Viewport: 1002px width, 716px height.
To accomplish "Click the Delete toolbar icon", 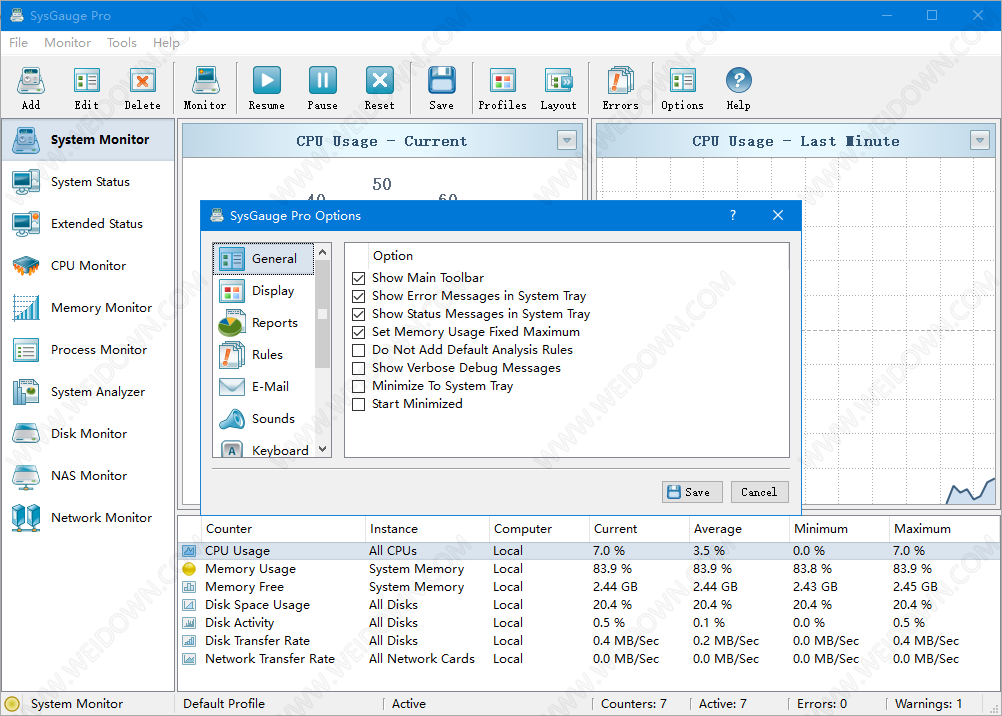I will coord(143,88).
